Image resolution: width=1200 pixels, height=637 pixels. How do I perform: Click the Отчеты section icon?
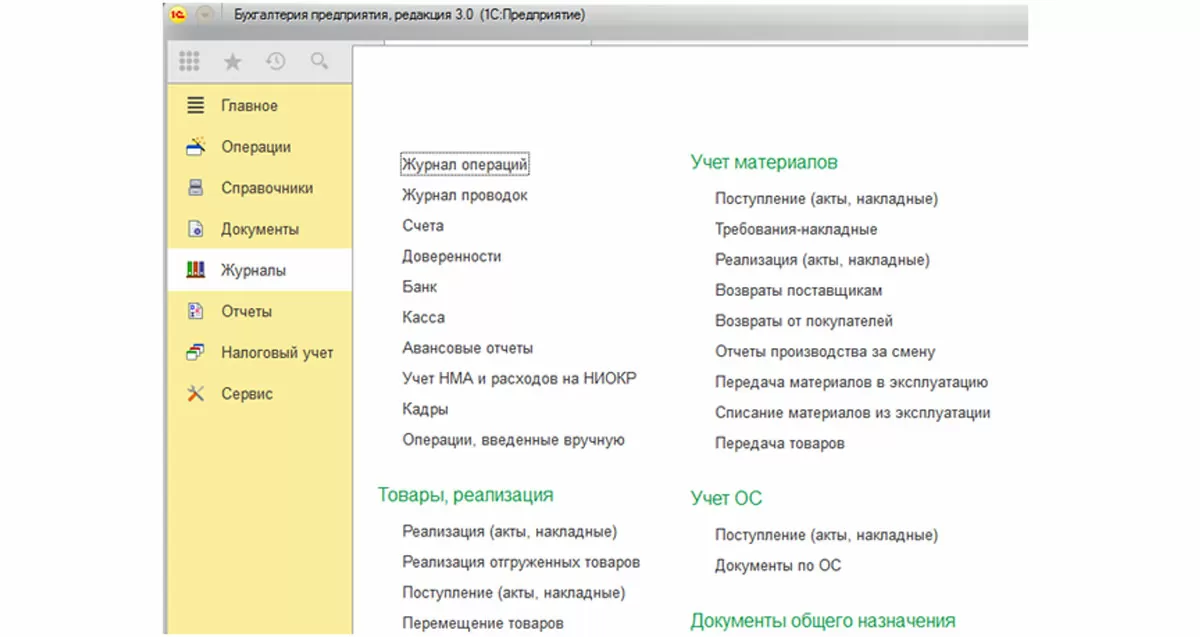coord(196,311)
